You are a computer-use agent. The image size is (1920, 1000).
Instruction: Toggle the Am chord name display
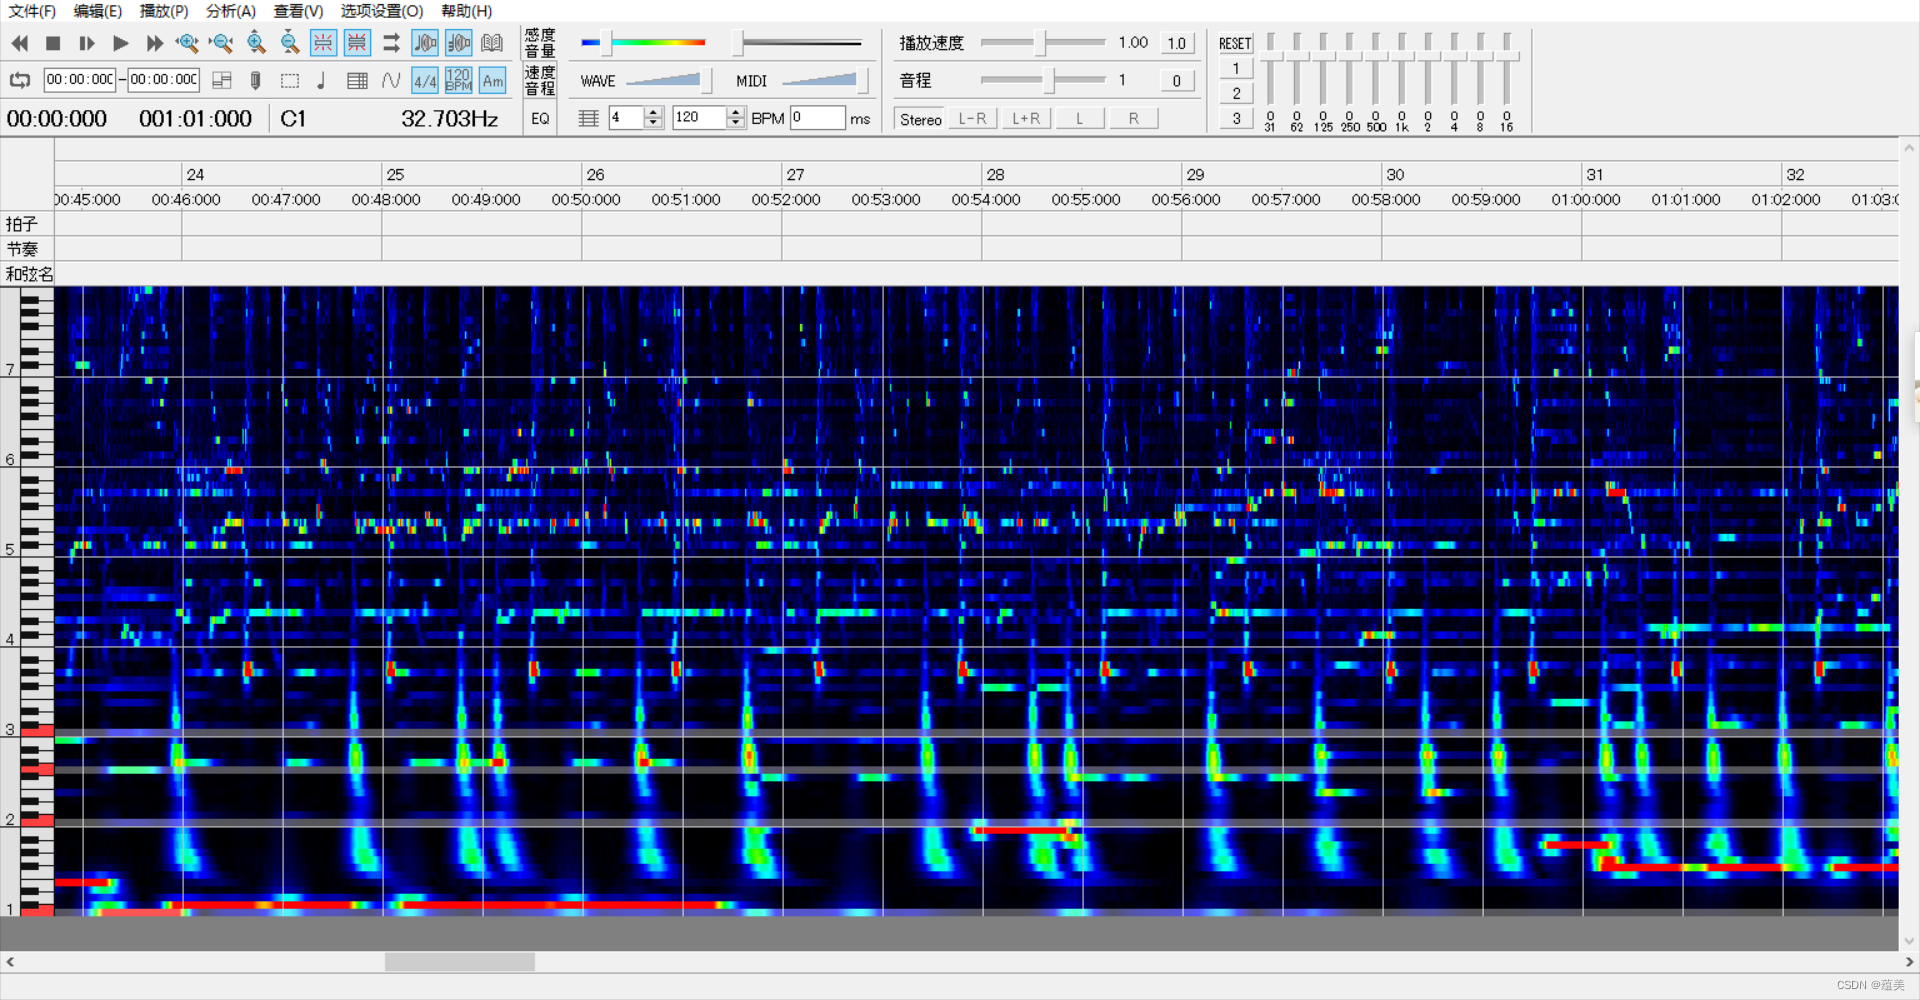click(x=492, y=80)
